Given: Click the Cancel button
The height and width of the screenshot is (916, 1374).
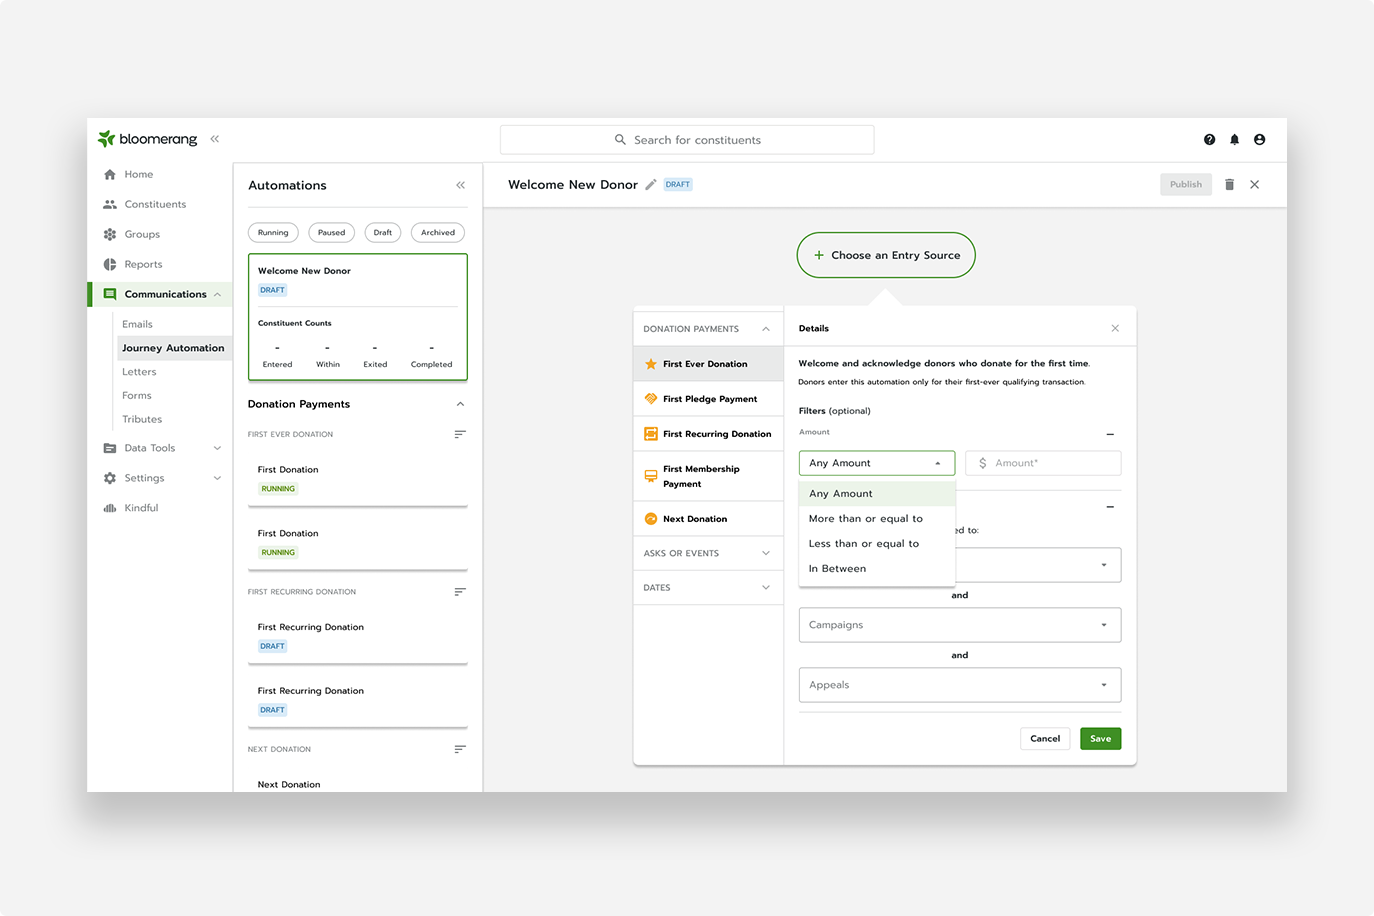Looking at the screenshot, I should [1045, 739].
